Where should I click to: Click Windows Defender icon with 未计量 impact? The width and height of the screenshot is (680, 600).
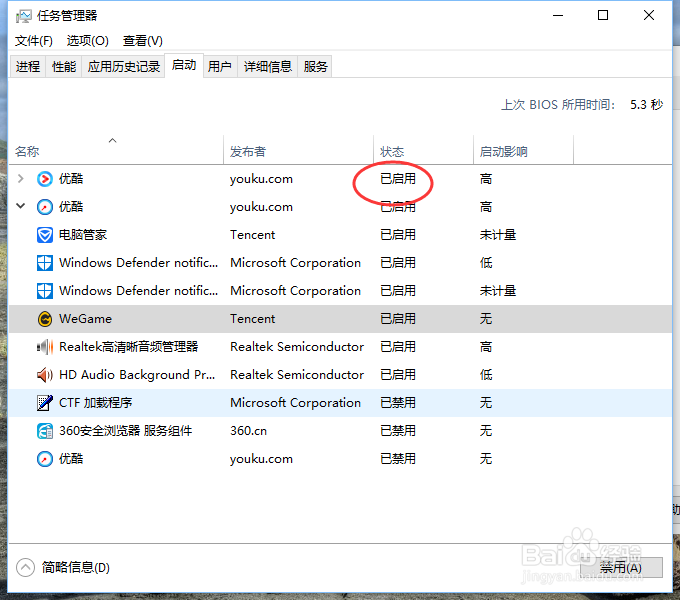45,291
